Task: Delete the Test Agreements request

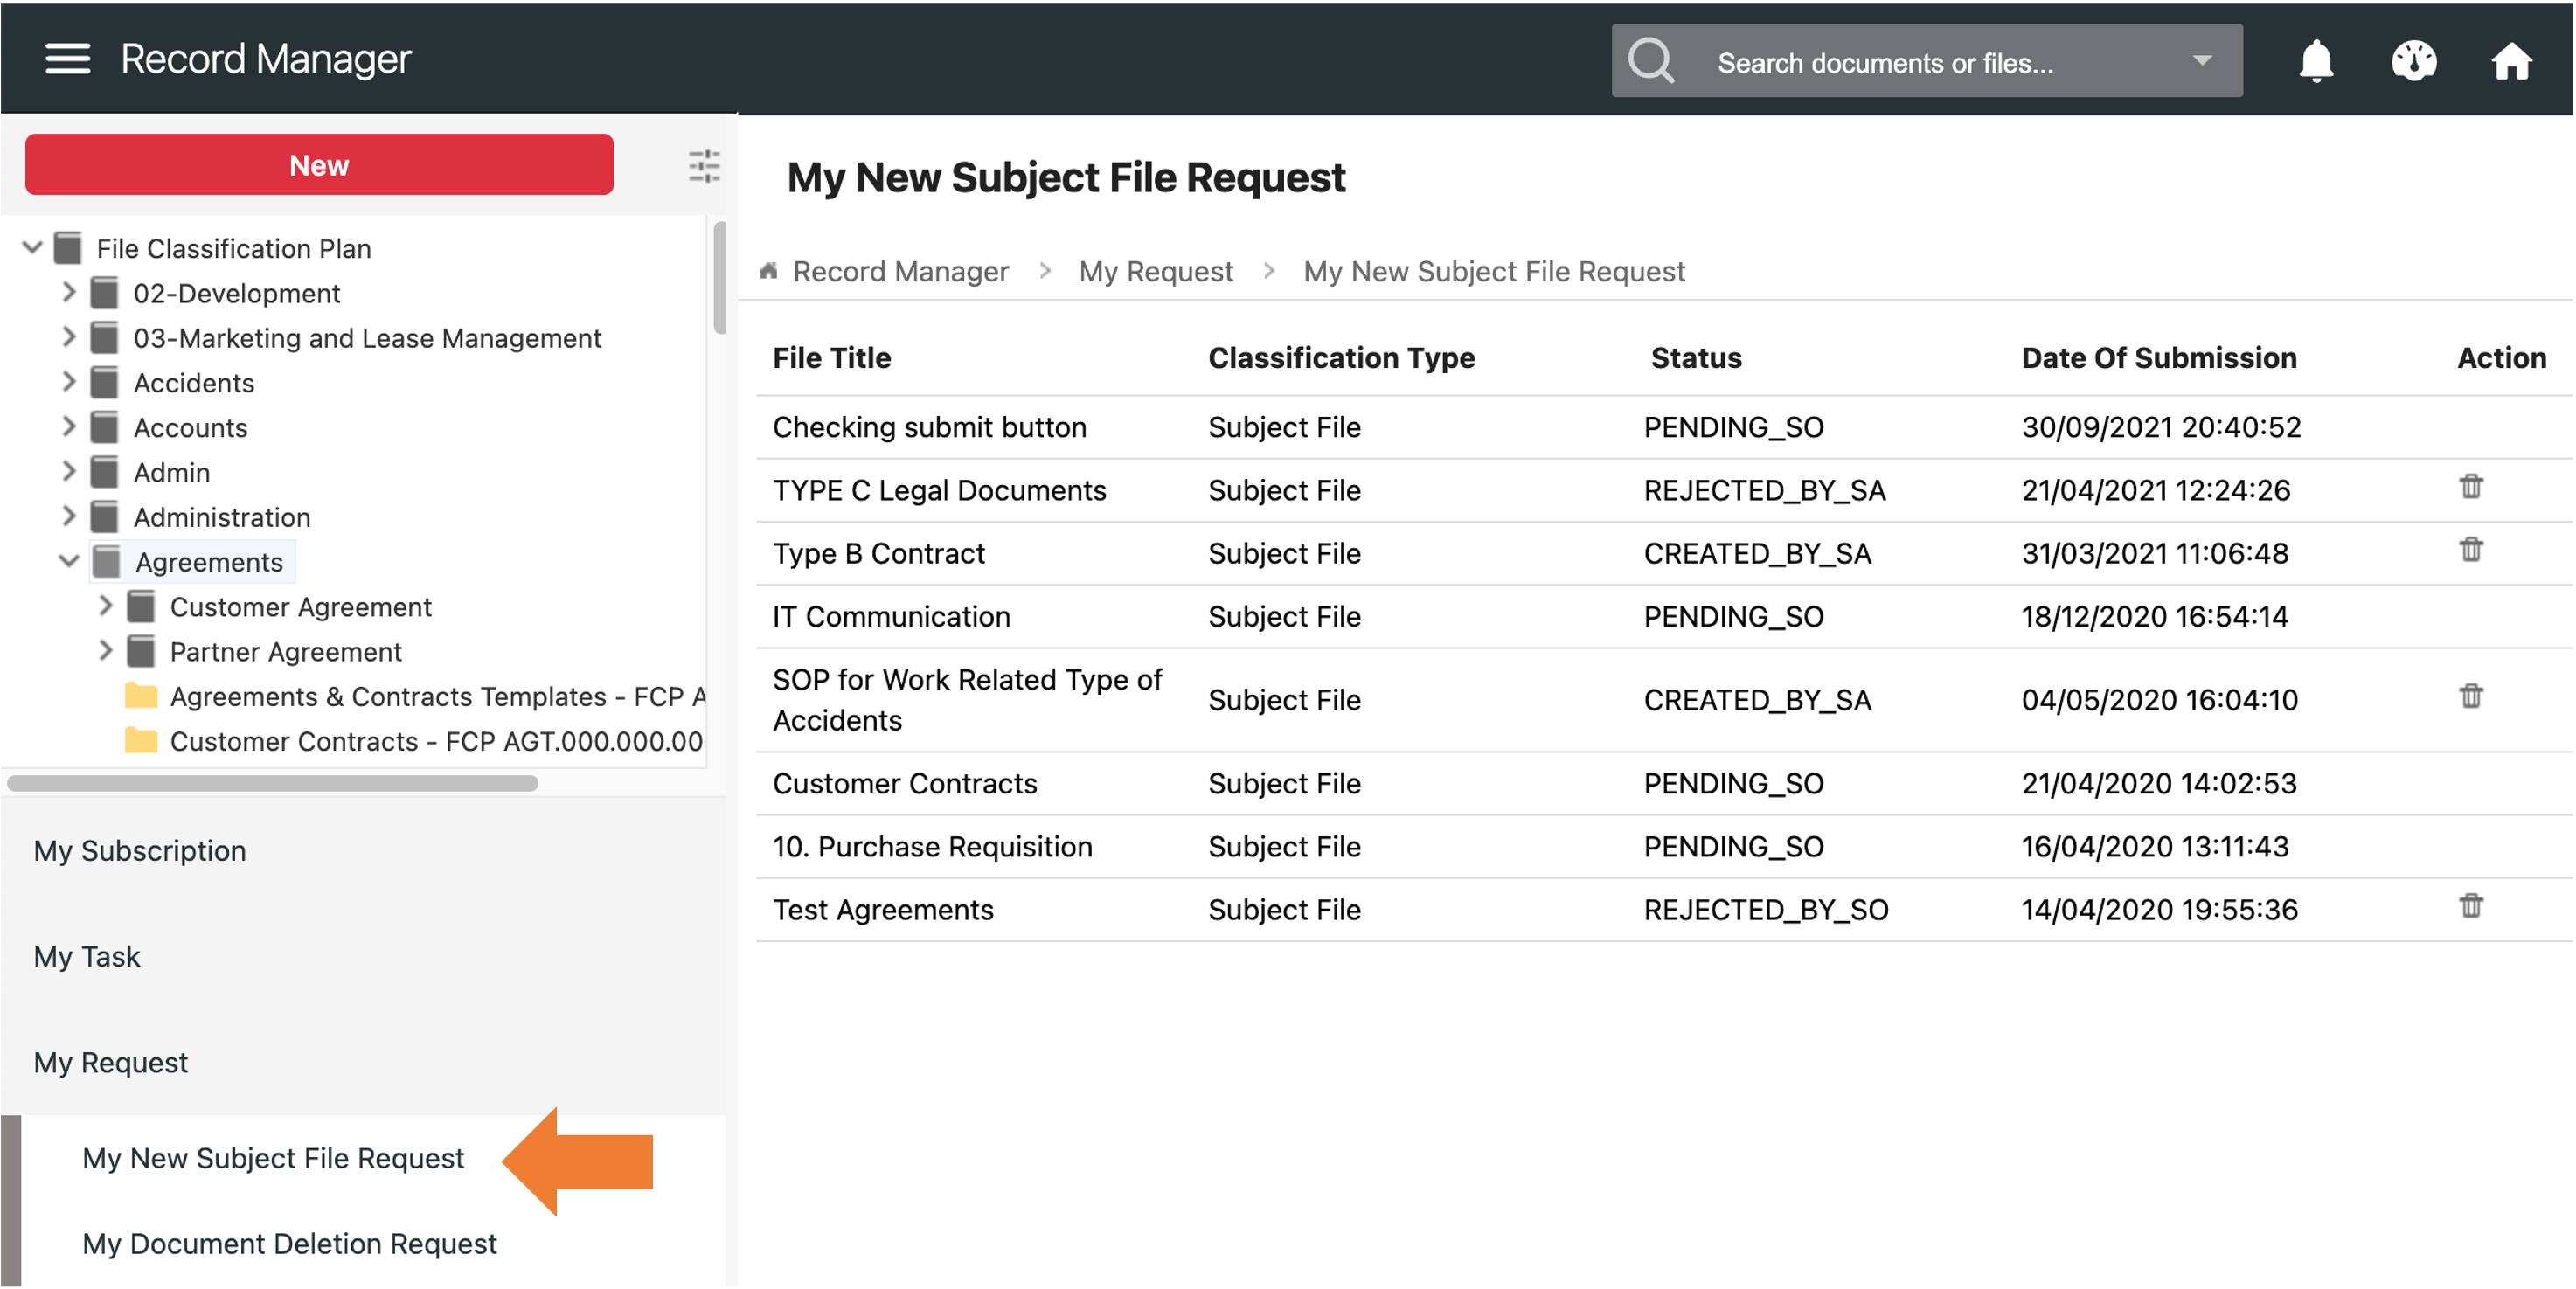Action: 2470,906
